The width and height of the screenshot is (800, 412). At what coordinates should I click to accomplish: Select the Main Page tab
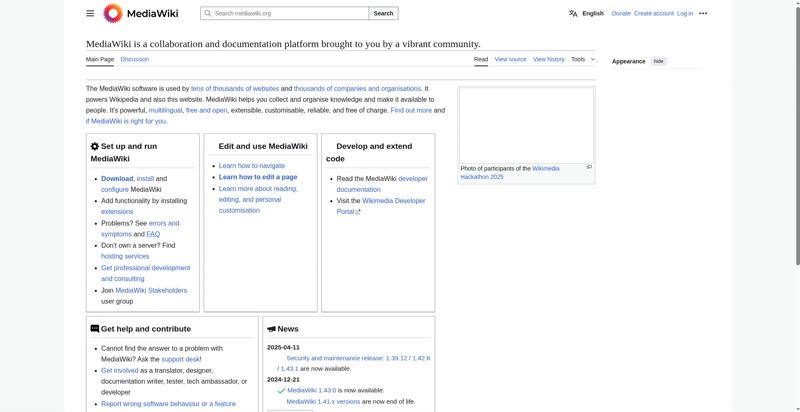click(x=100, y=60)
